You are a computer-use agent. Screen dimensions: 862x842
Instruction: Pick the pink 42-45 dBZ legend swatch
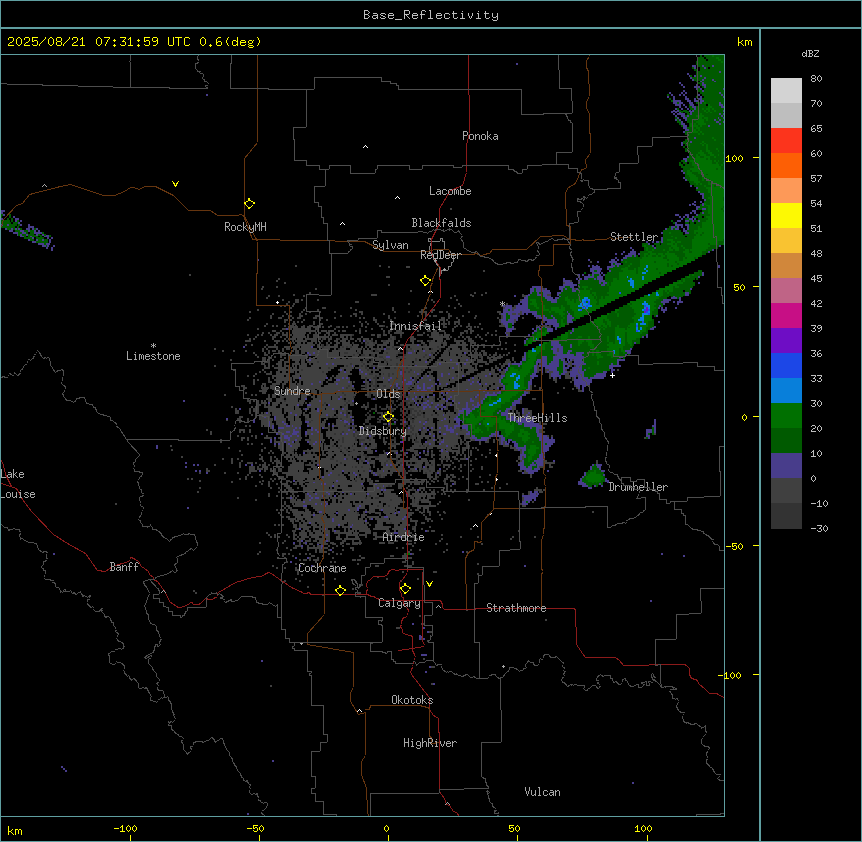coord(786,291)
